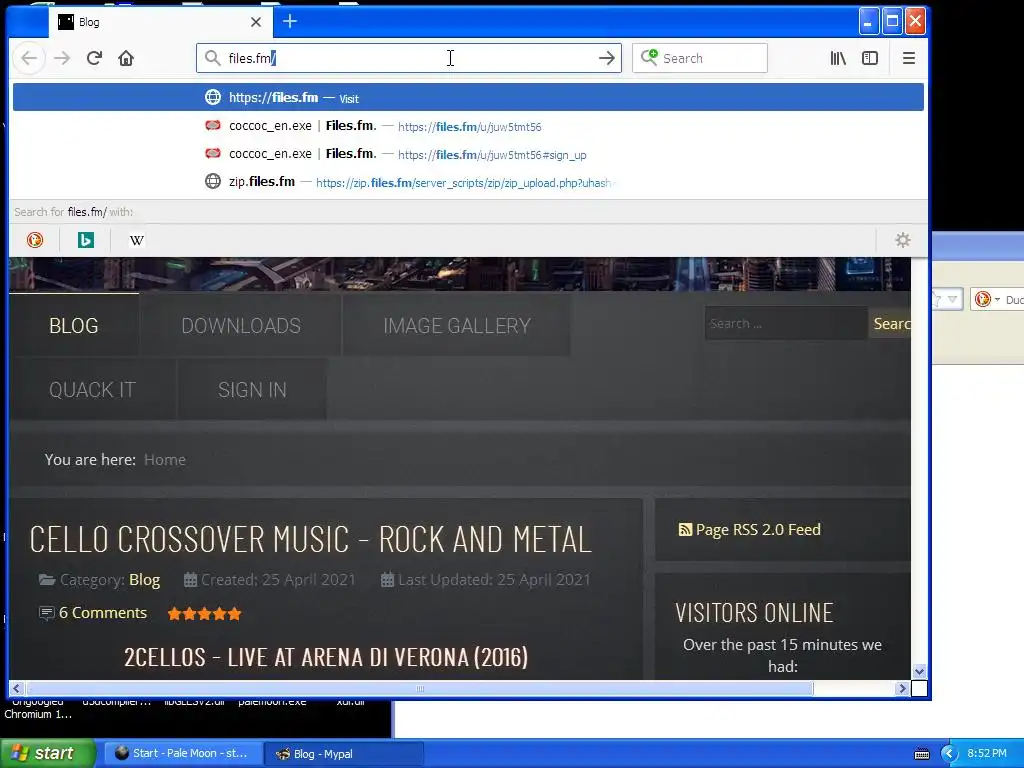Open a new tab with plus button
Screen dimensions: 1024x768
click(x=290, y=22)
